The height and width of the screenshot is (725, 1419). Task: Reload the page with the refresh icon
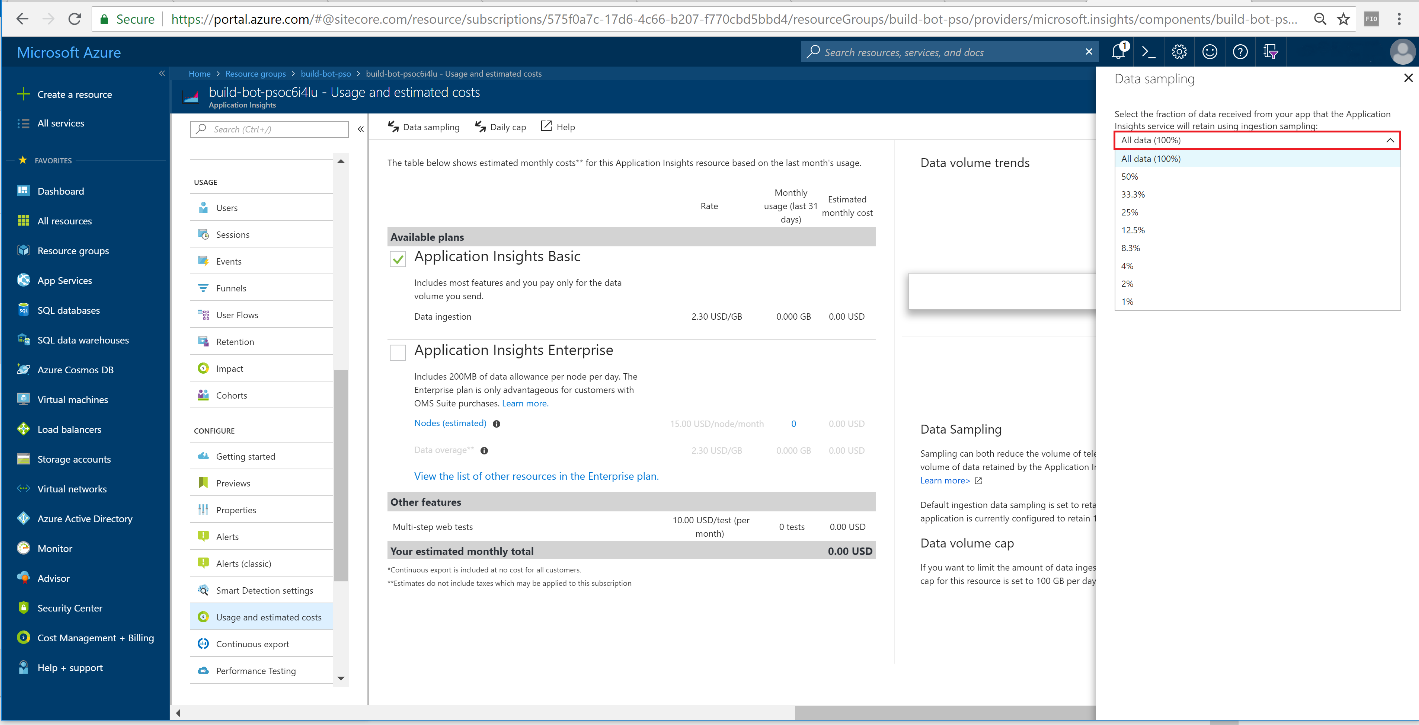pos(75,19)
